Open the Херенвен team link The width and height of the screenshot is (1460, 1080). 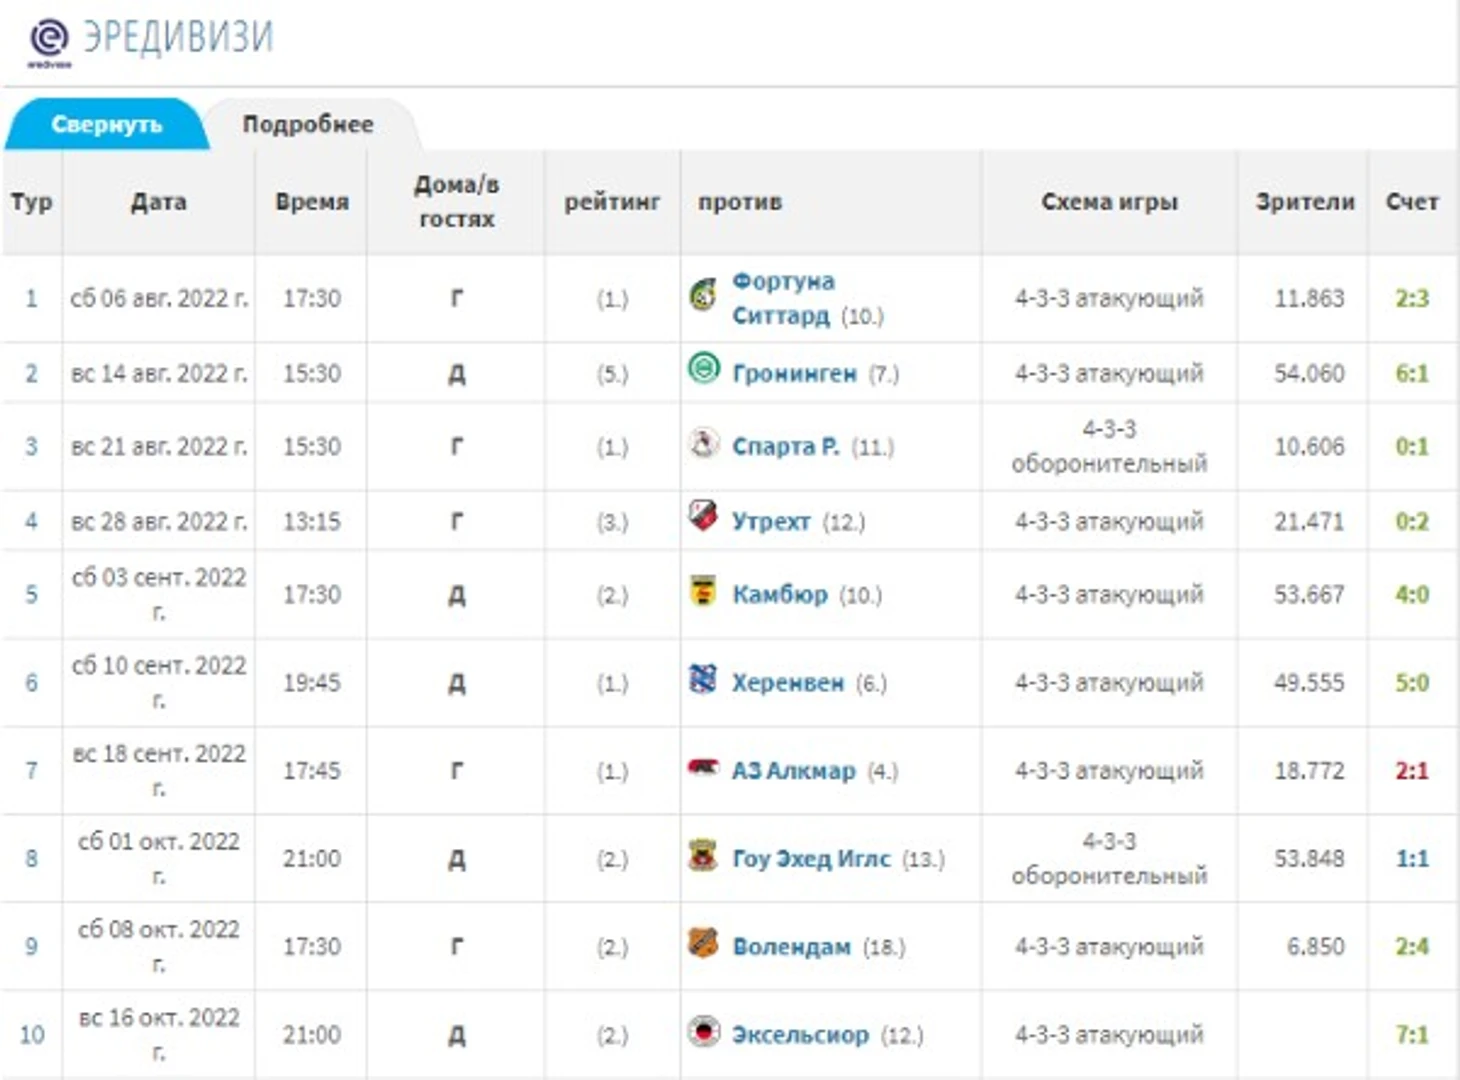(788, 683)
